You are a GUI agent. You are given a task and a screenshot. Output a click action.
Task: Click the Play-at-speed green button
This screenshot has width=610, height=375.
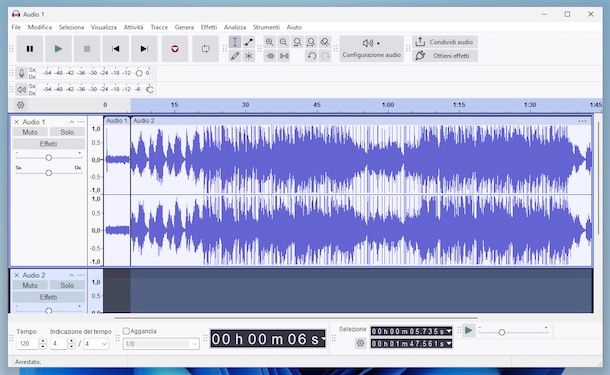click(469, 331)
